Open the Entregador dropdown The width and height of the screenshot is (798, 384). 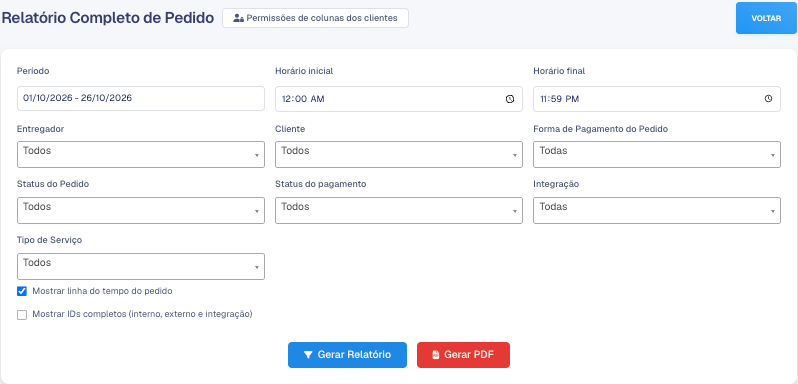click(x=141, y=155)
